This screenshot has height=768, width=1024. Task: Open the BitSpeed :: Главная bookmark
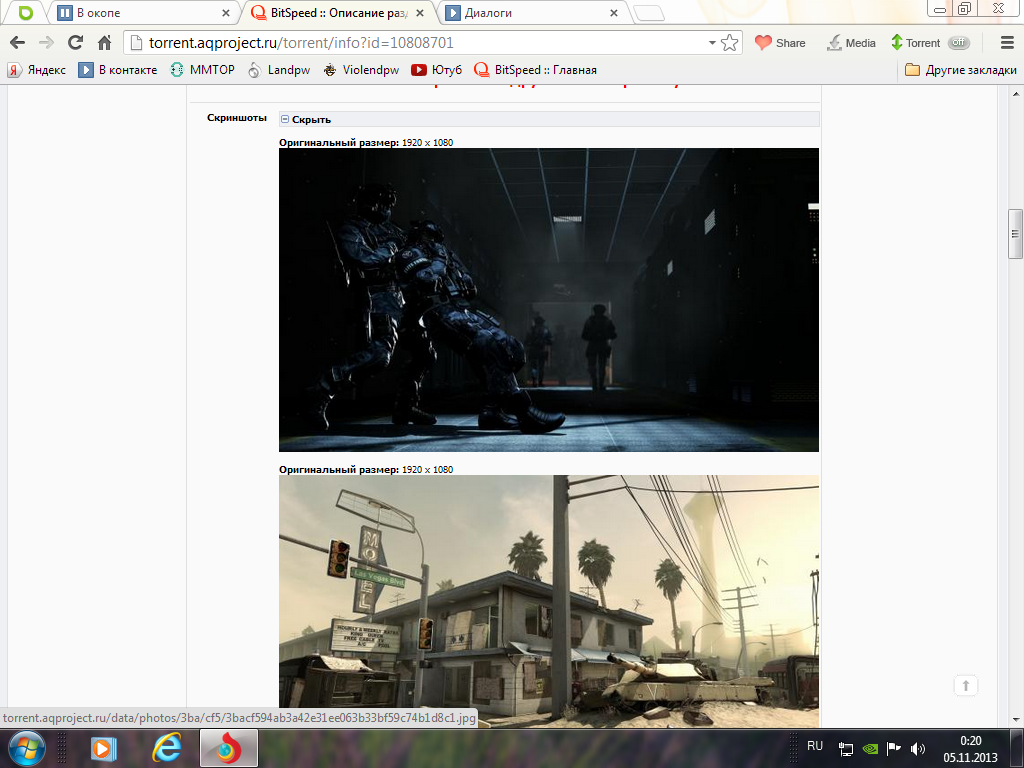pyautogui.click(x=536, y=70)
